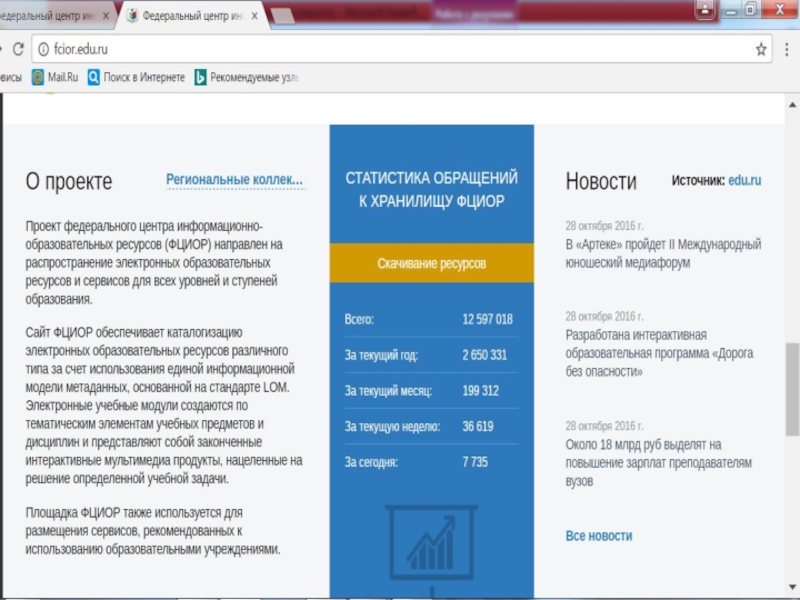800x600 pixels.
Task: Open the Chrome menu with three dots
Action: [787, 49]
